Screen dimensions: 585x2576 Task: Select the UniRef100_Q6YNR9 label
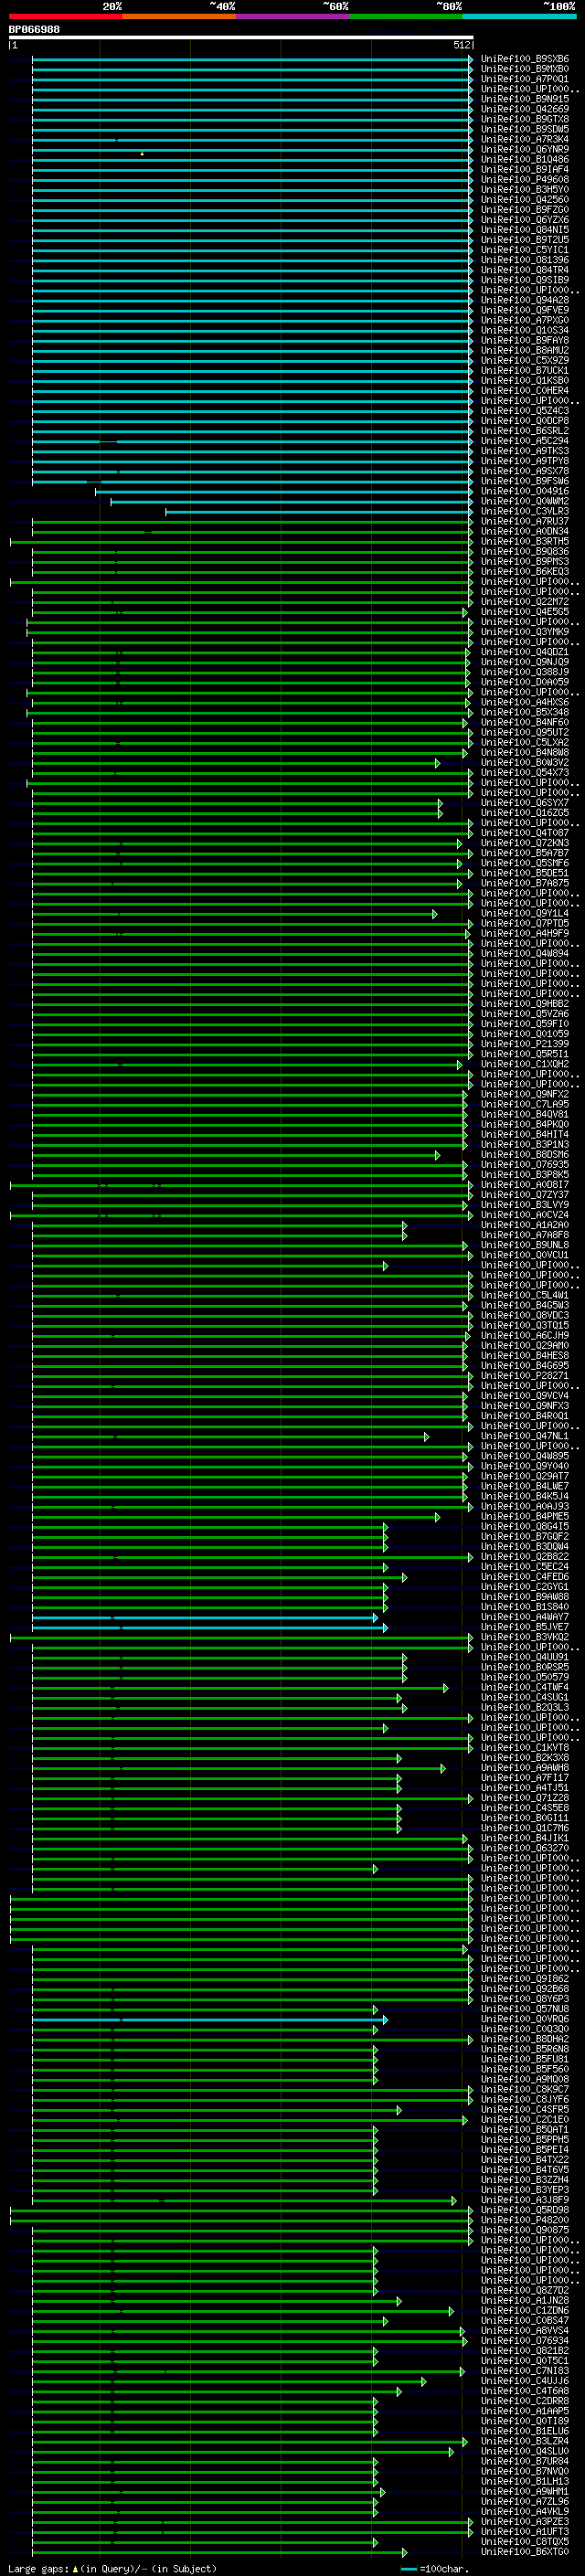click(525, 149)
